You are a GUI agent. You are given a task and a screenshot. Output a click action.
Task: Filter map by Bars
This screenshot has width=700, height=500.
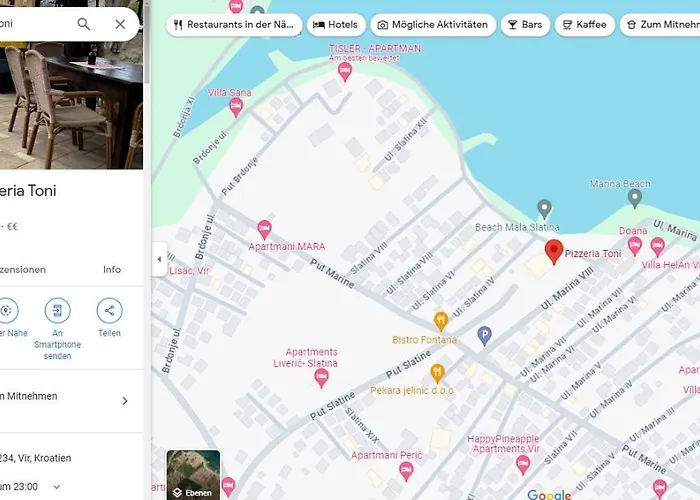[525, 25]
